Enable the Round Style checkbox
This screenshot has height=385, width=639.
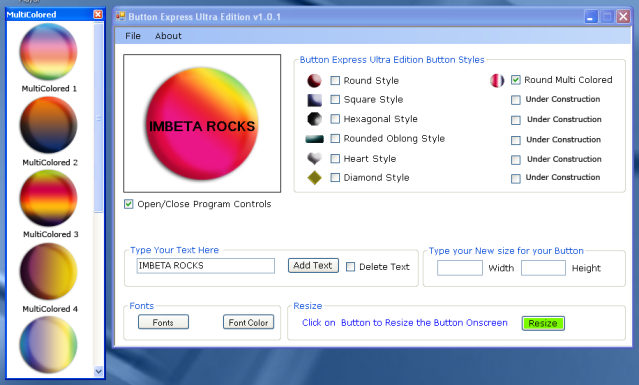(x=335, y=81)
